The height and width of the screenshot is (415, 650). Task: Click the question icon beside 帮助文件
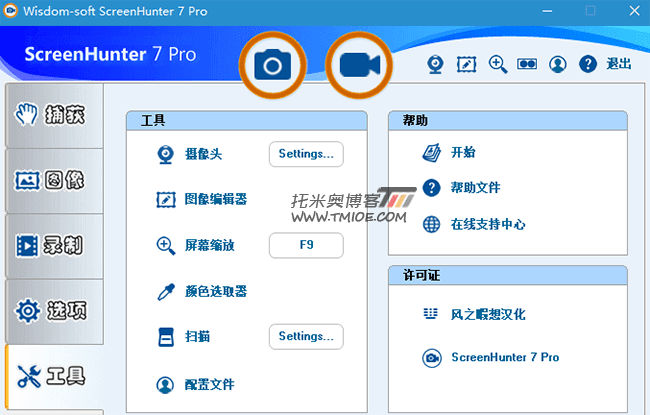[x=432, y=188]
